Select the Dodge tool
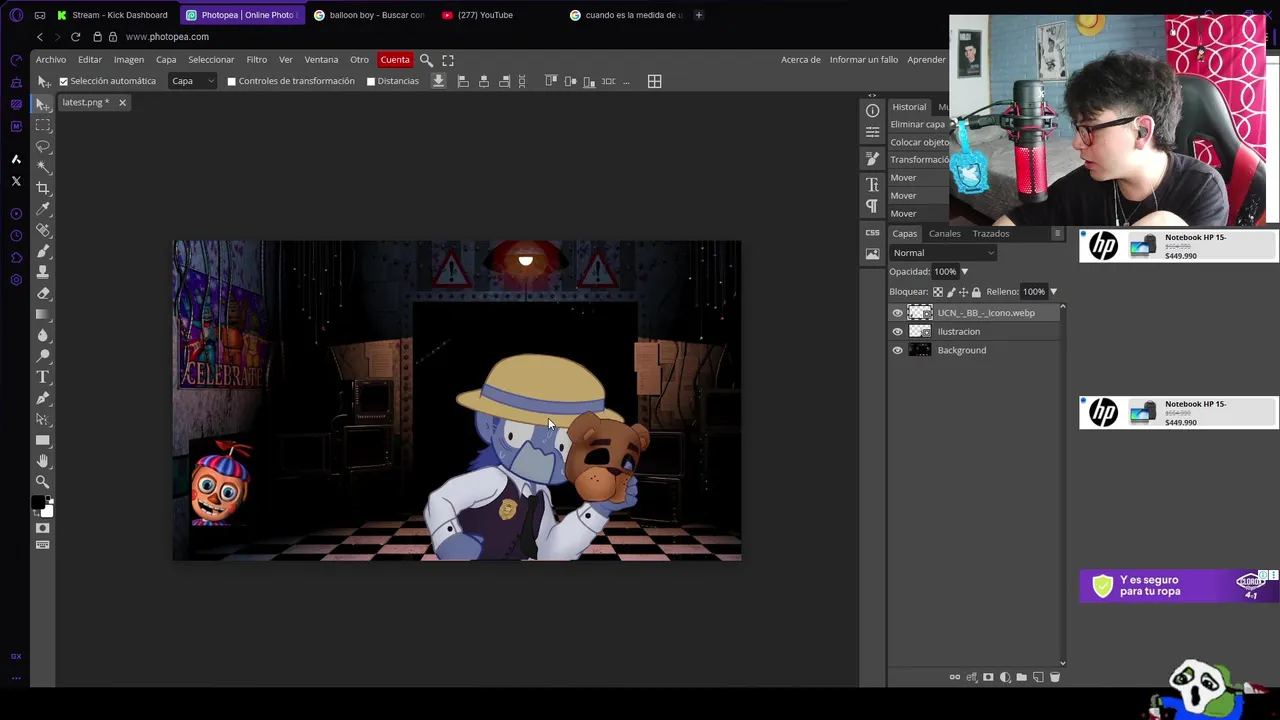Screen dimensions: 1280x720 tap(43, 356)
